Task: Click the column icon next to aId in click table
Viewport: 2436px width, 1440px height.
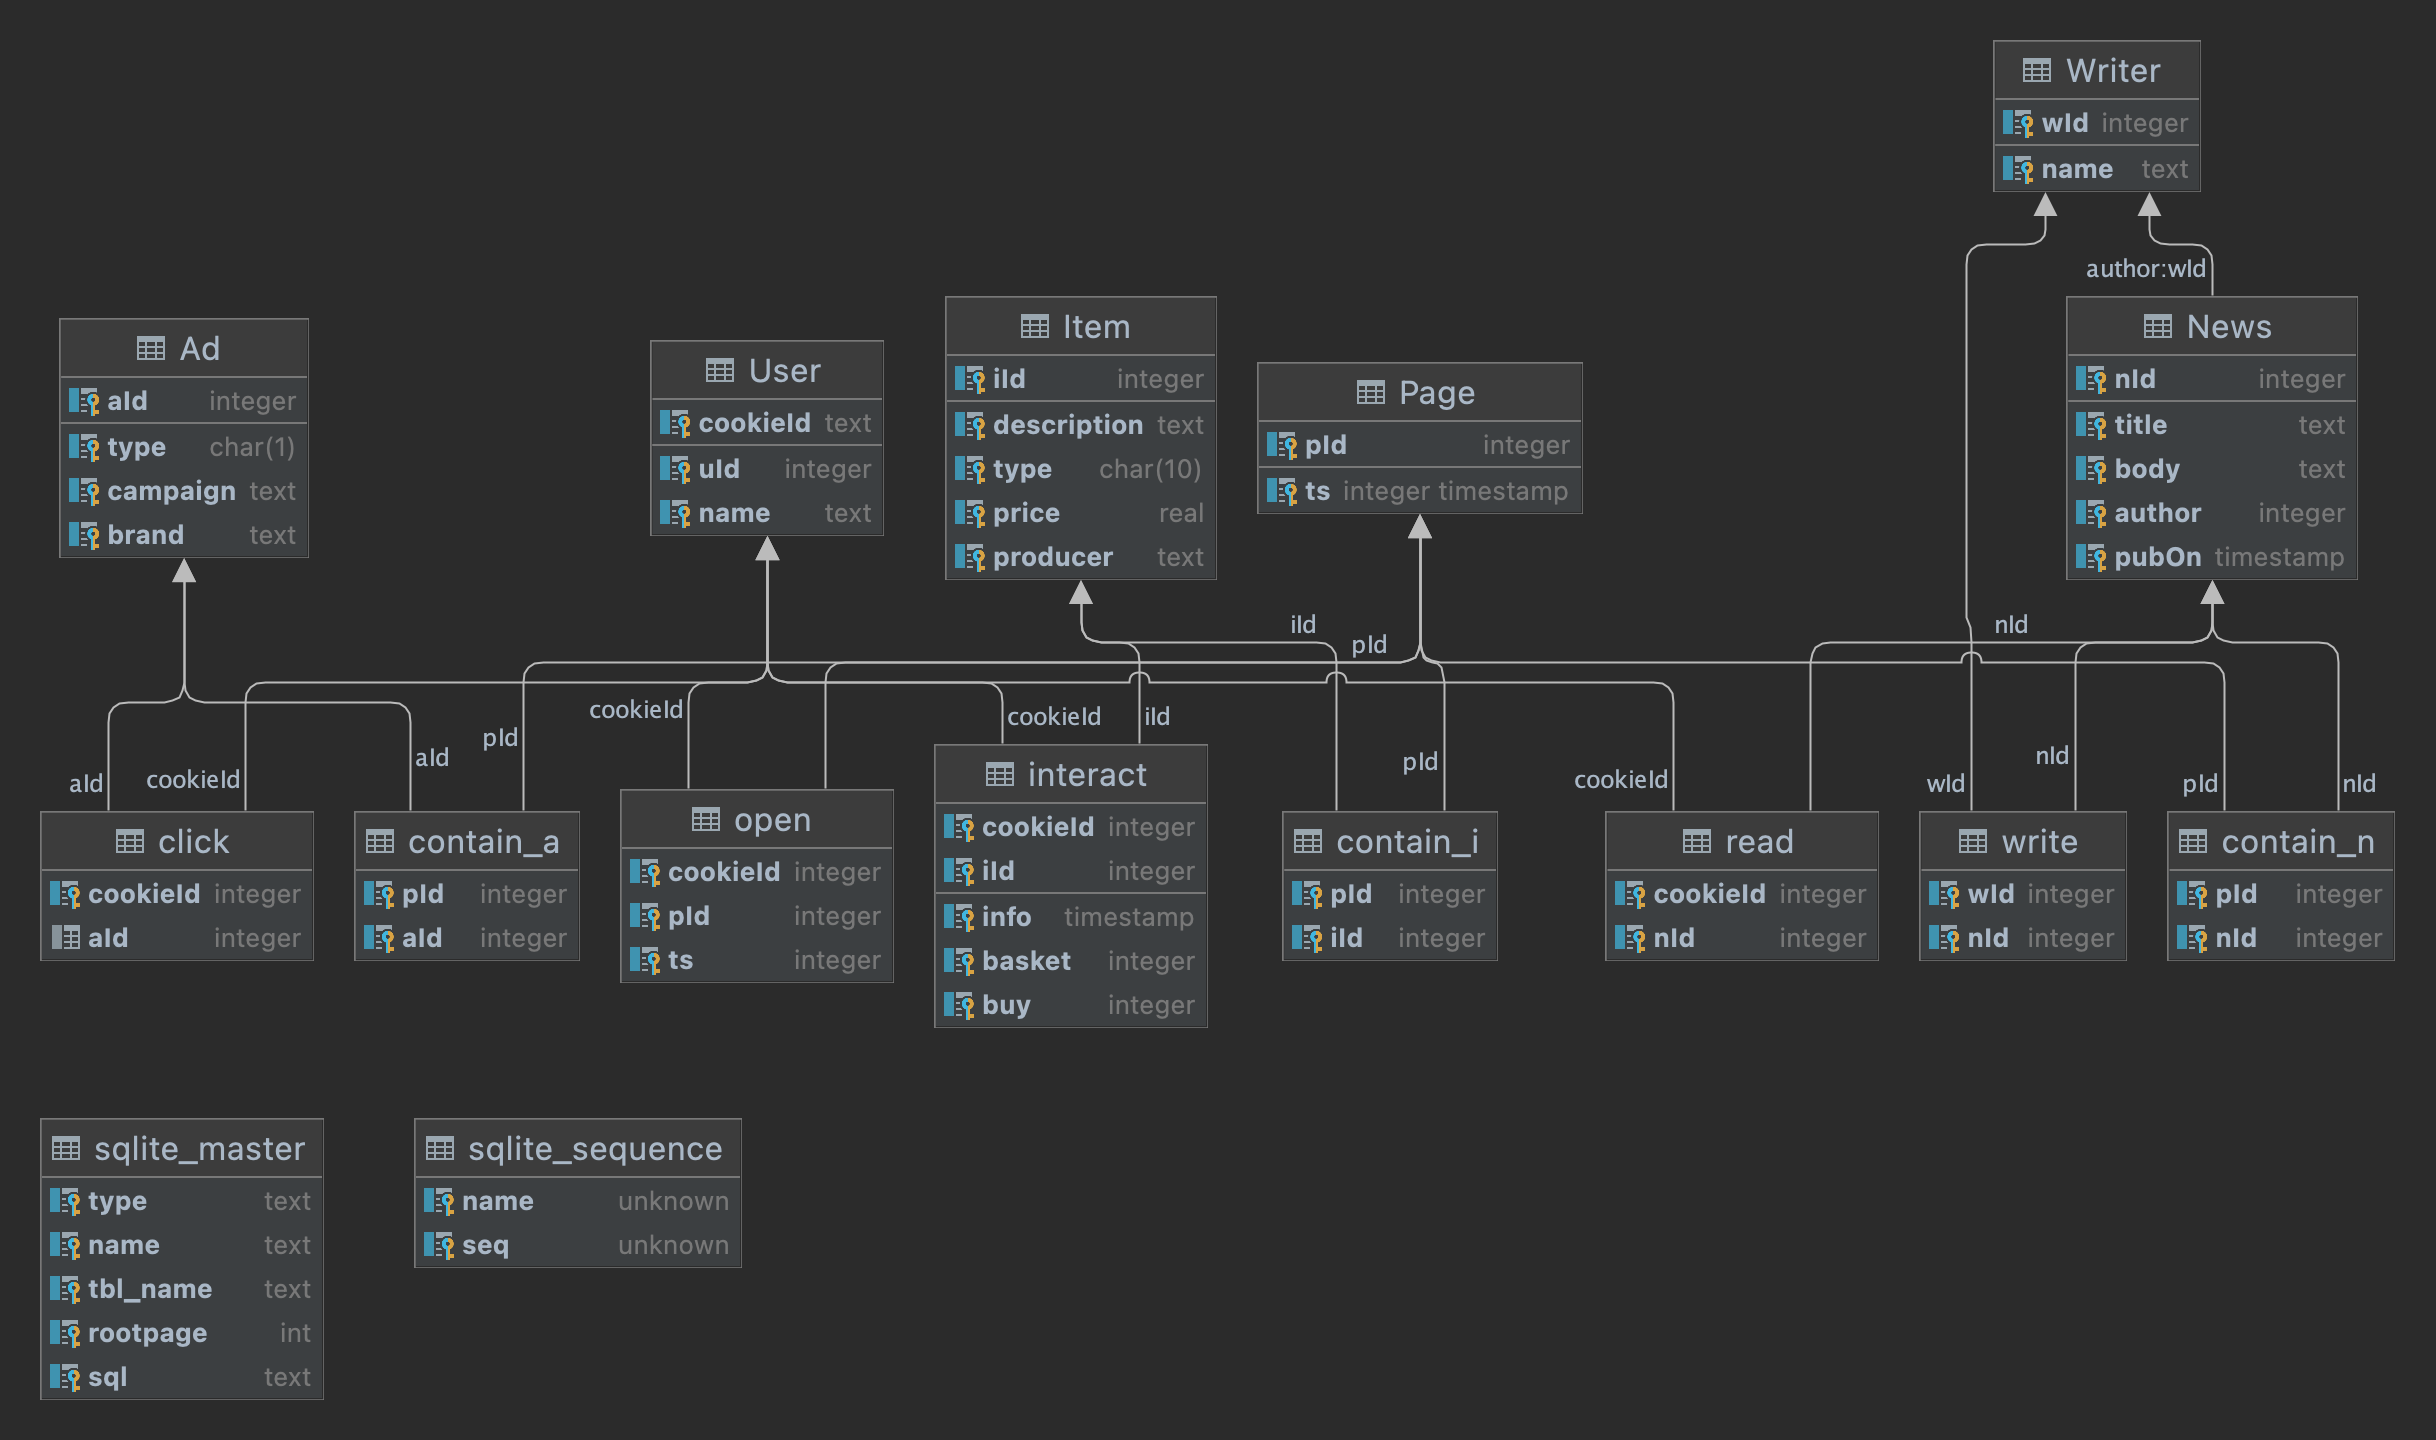Action: tap(66, 938)
